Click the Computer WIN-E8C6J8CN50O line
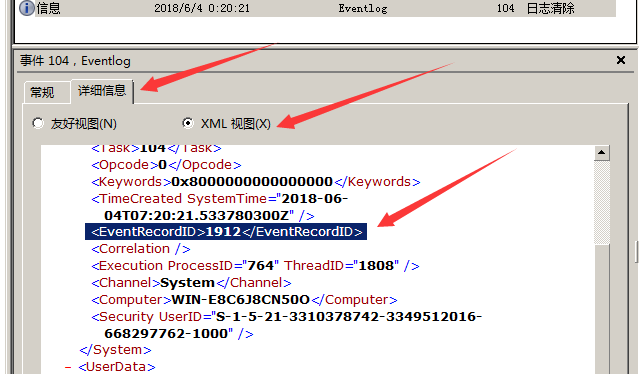Viewport: 639px width, 374px height. (x=244, y=300)
